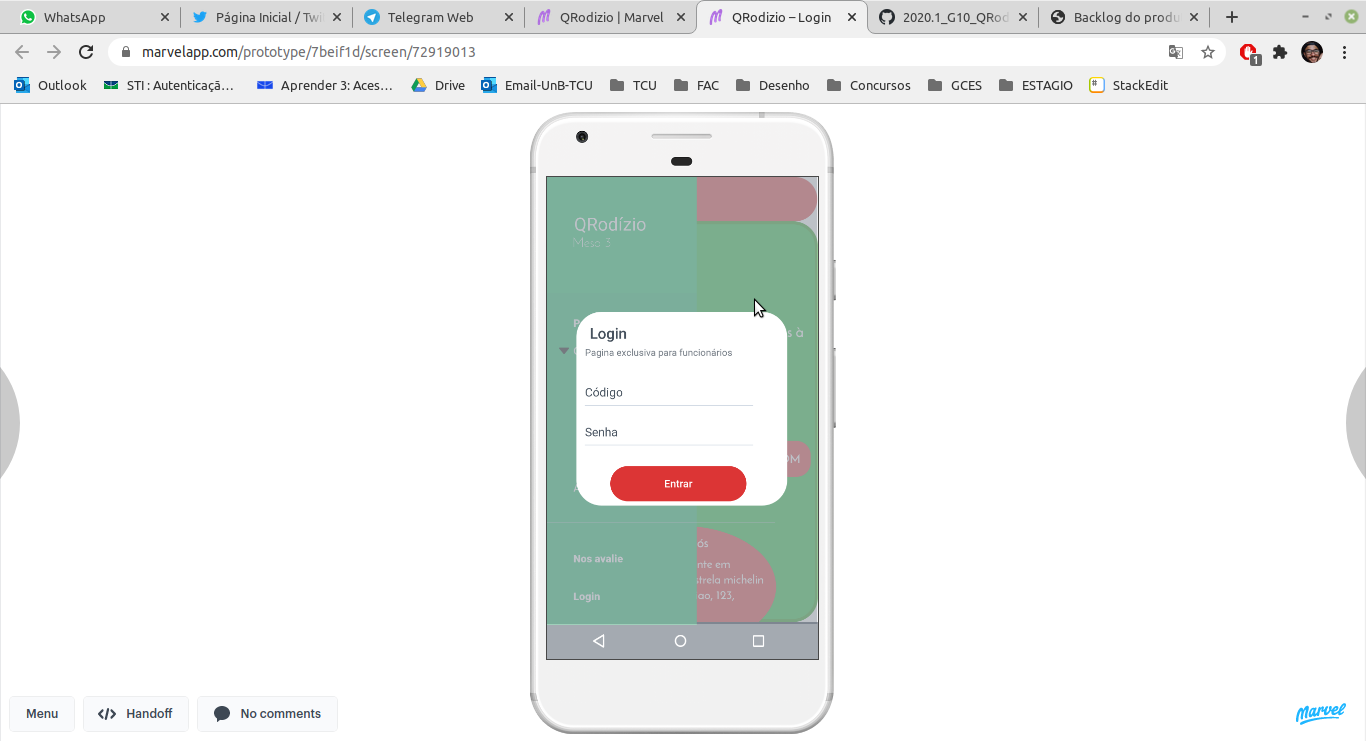Open the STI : Autenticação bookmark
The image size is (1366, 741).
pyautogui.click(x=168, y=85)
